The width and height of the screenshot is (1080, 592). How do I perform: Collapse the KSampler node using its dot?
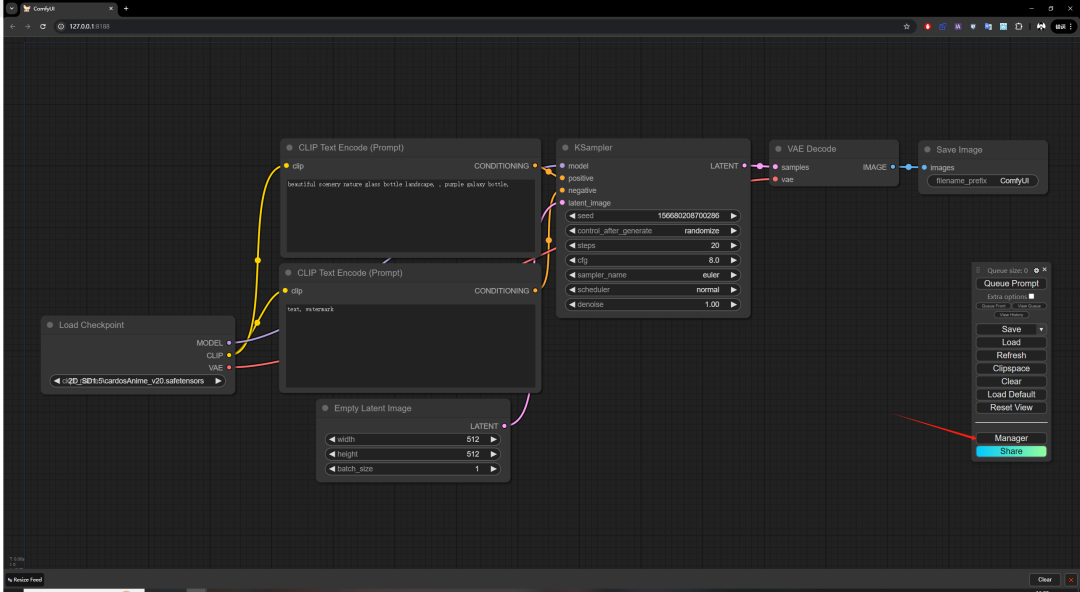(x=566, y=148)
